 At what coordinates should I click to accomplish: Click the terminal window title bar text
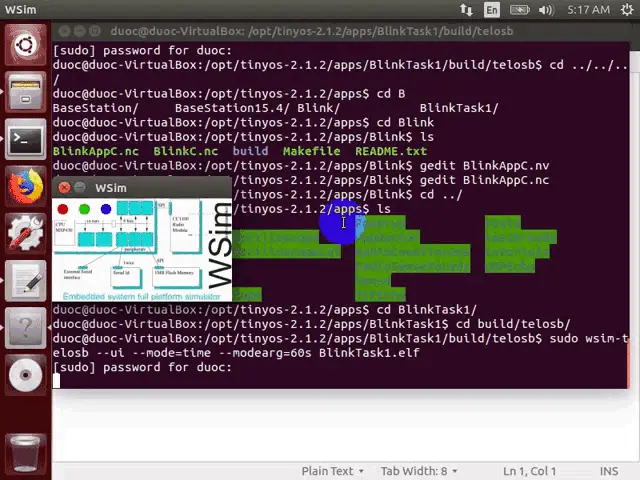311,31
